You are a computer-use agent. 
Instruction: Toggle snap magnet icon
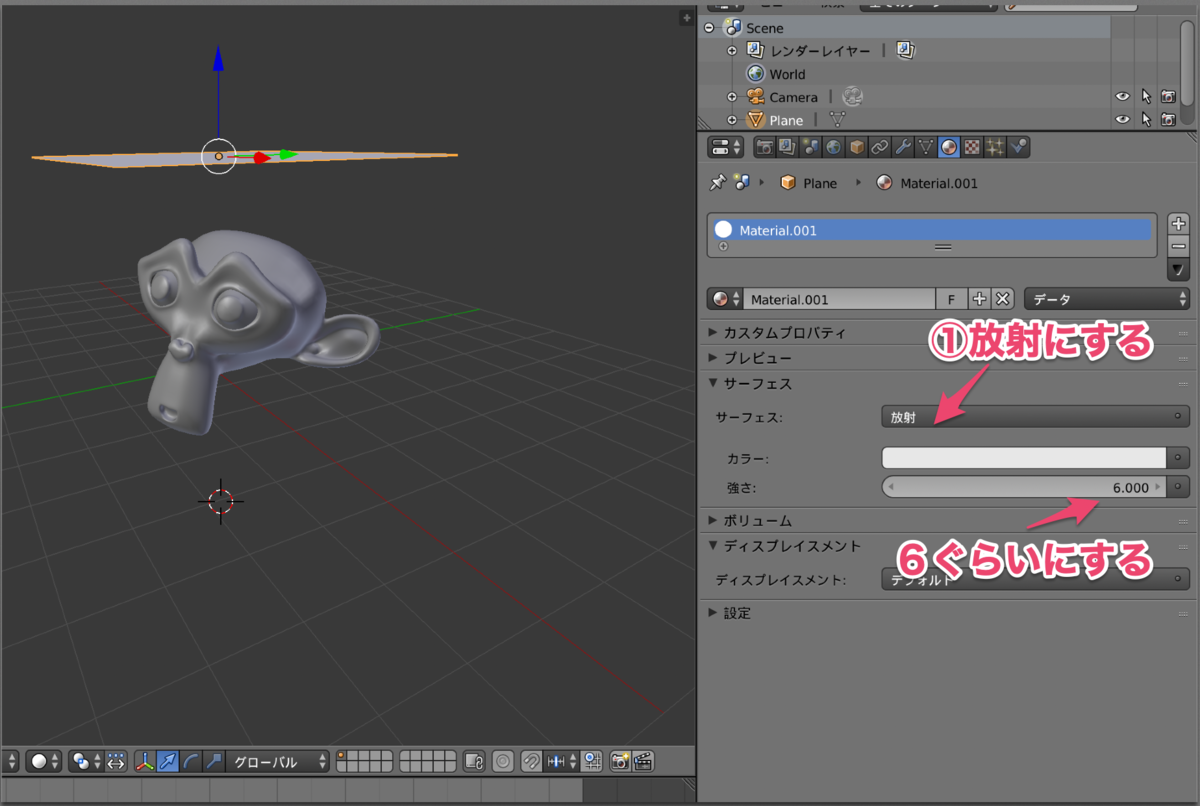[x=531, y=761]
